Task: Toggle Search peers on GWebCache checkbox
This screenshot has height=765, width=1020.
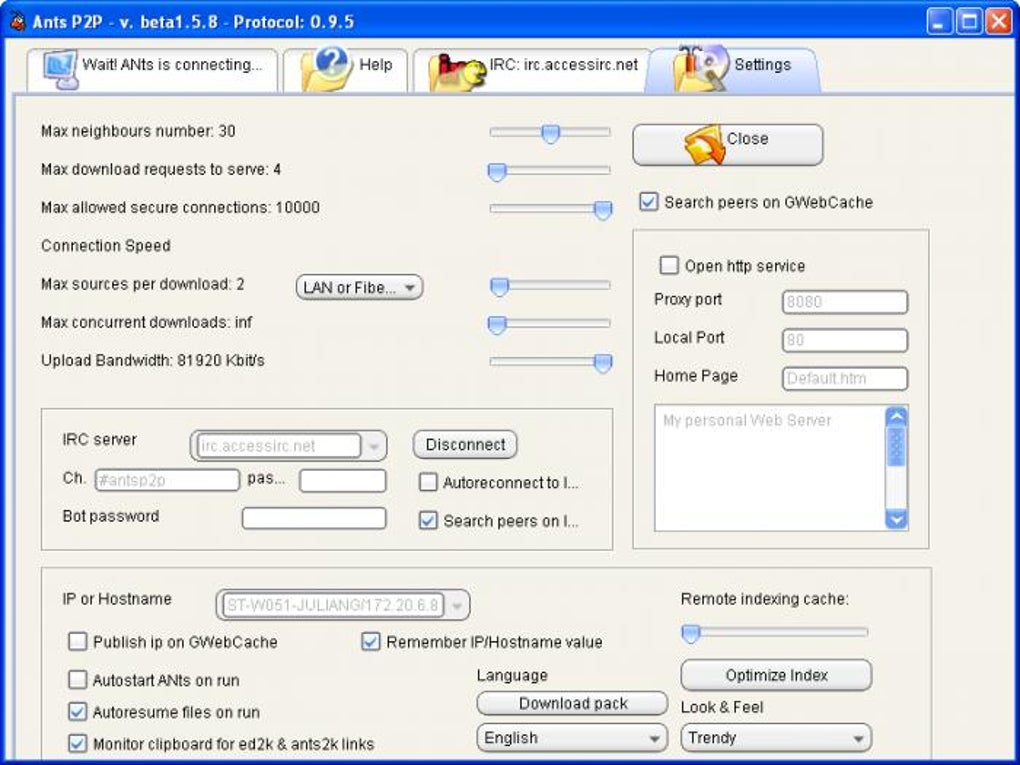Action: (x=648, y=202)
